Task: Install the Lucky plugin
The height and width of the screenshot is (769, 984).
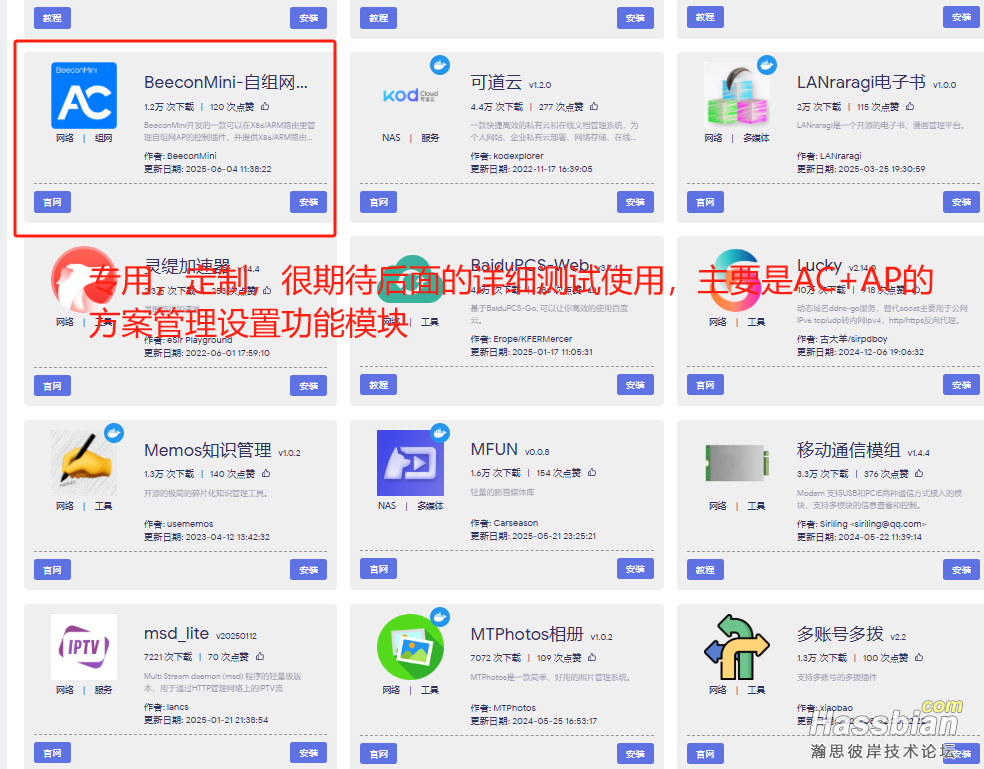Action: coord(961,385)
